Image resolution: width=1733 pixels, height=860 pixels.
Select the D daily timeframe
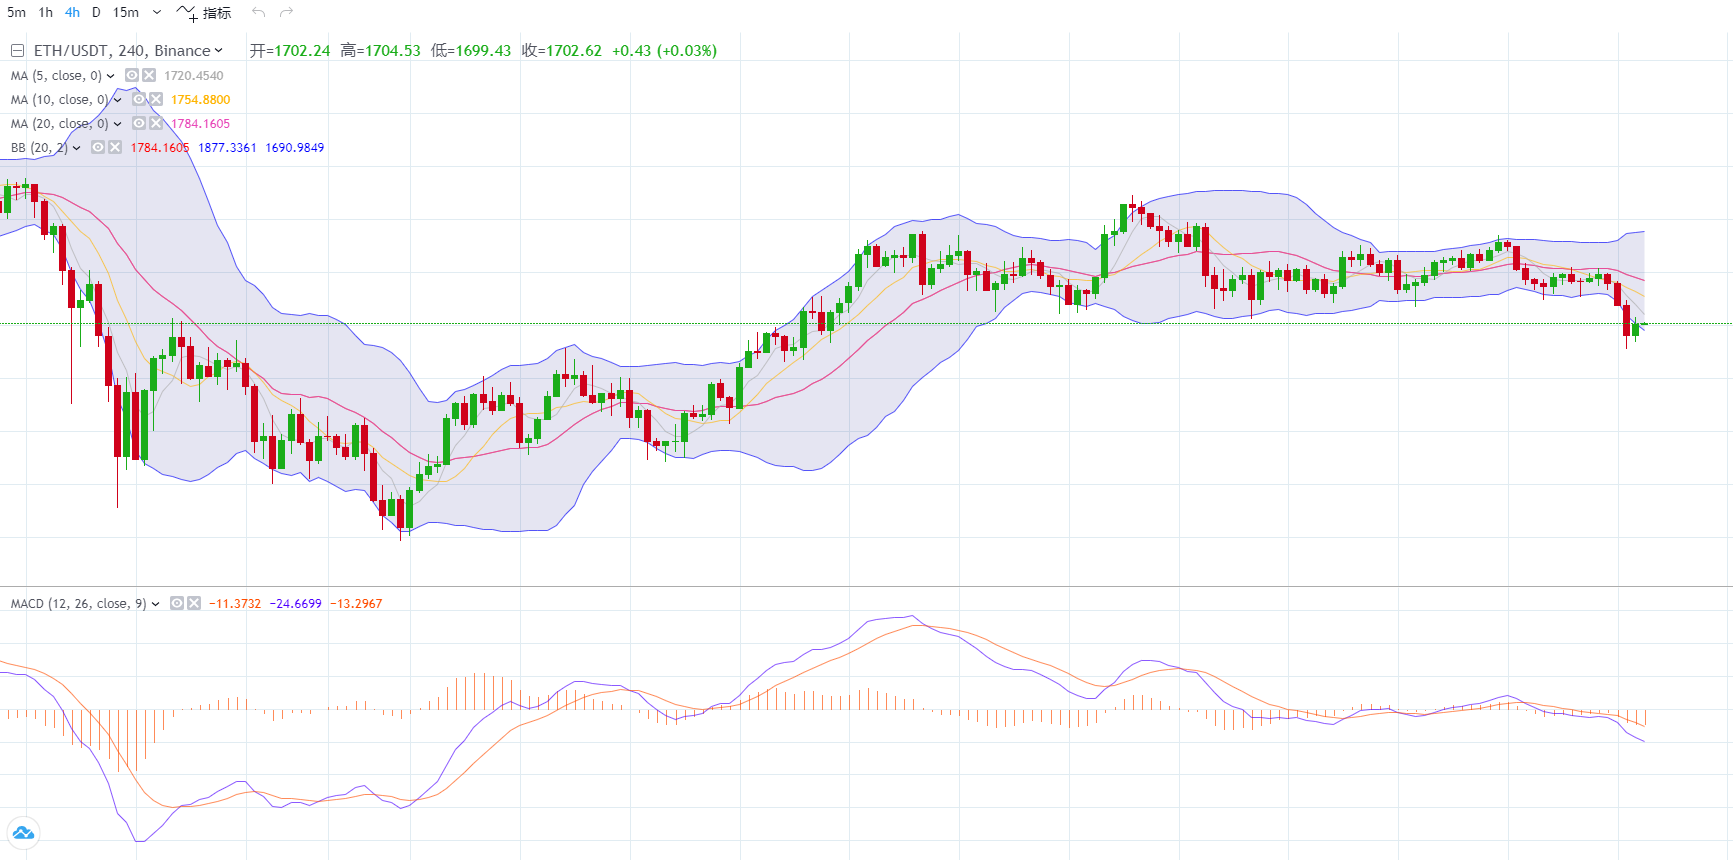(x=96, y=12)
